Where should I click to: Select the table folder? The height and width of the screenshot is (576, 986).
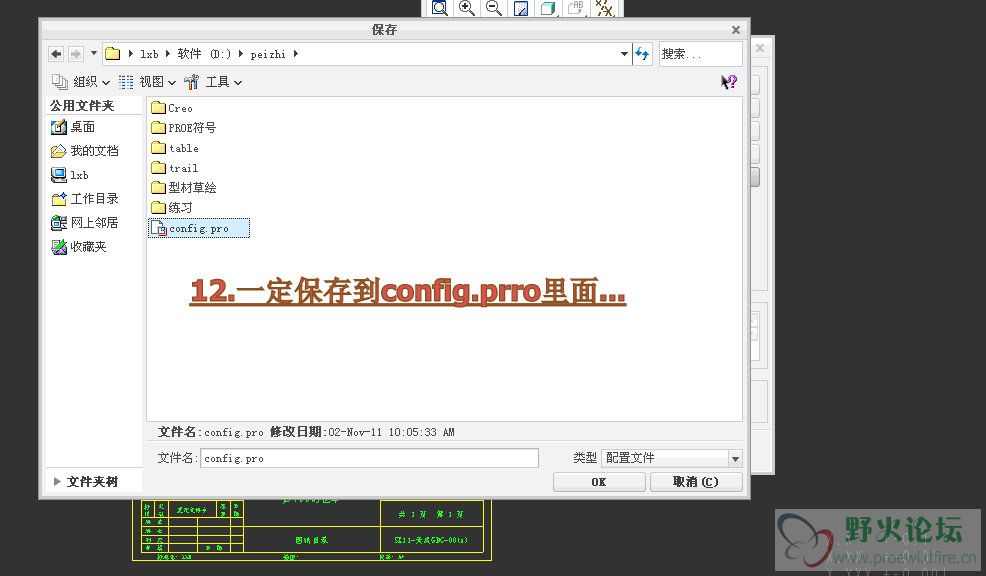175,148
